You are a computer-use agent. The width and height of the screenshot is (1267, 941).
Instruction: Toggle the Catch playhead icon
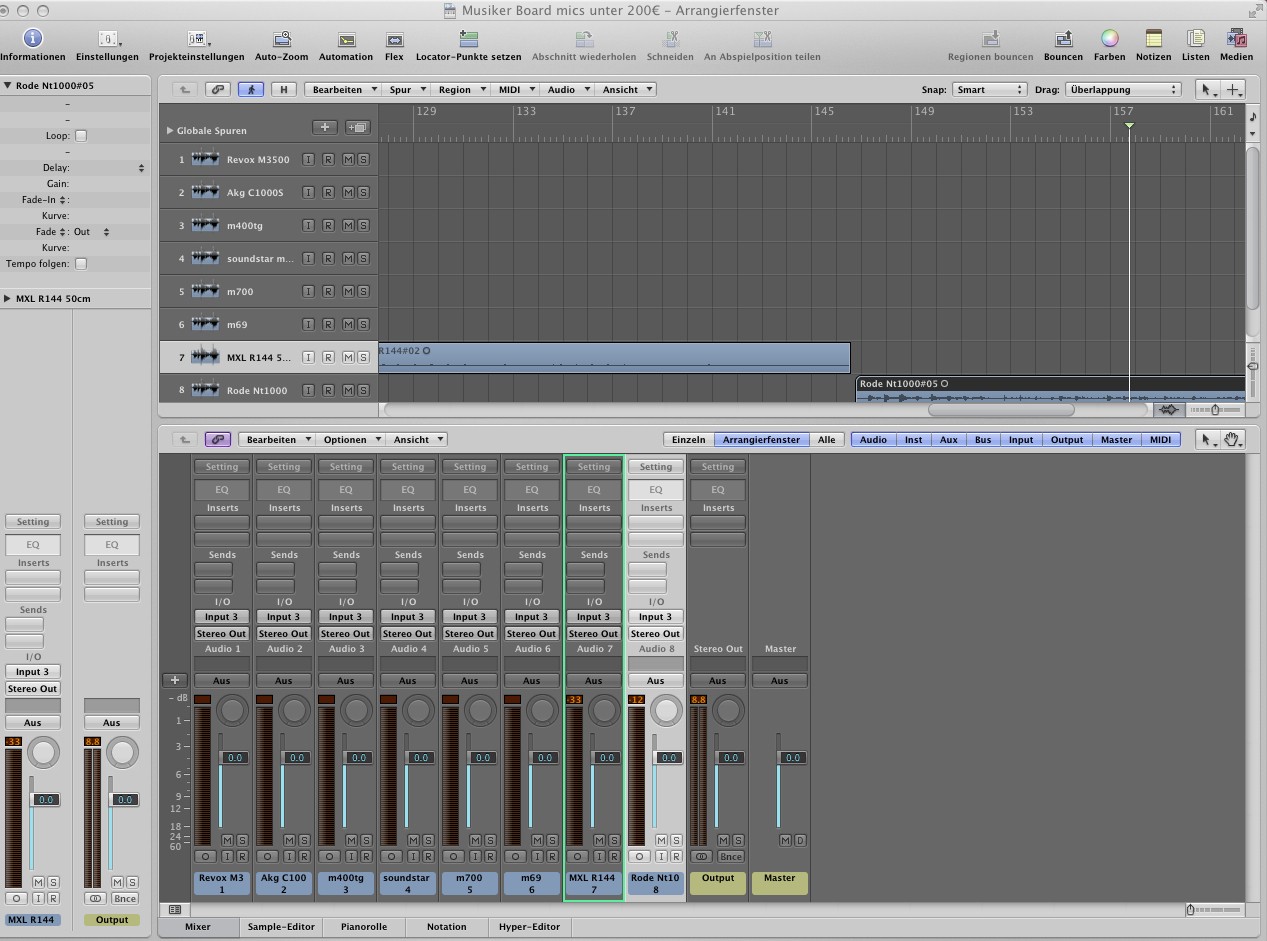[251, 89]
